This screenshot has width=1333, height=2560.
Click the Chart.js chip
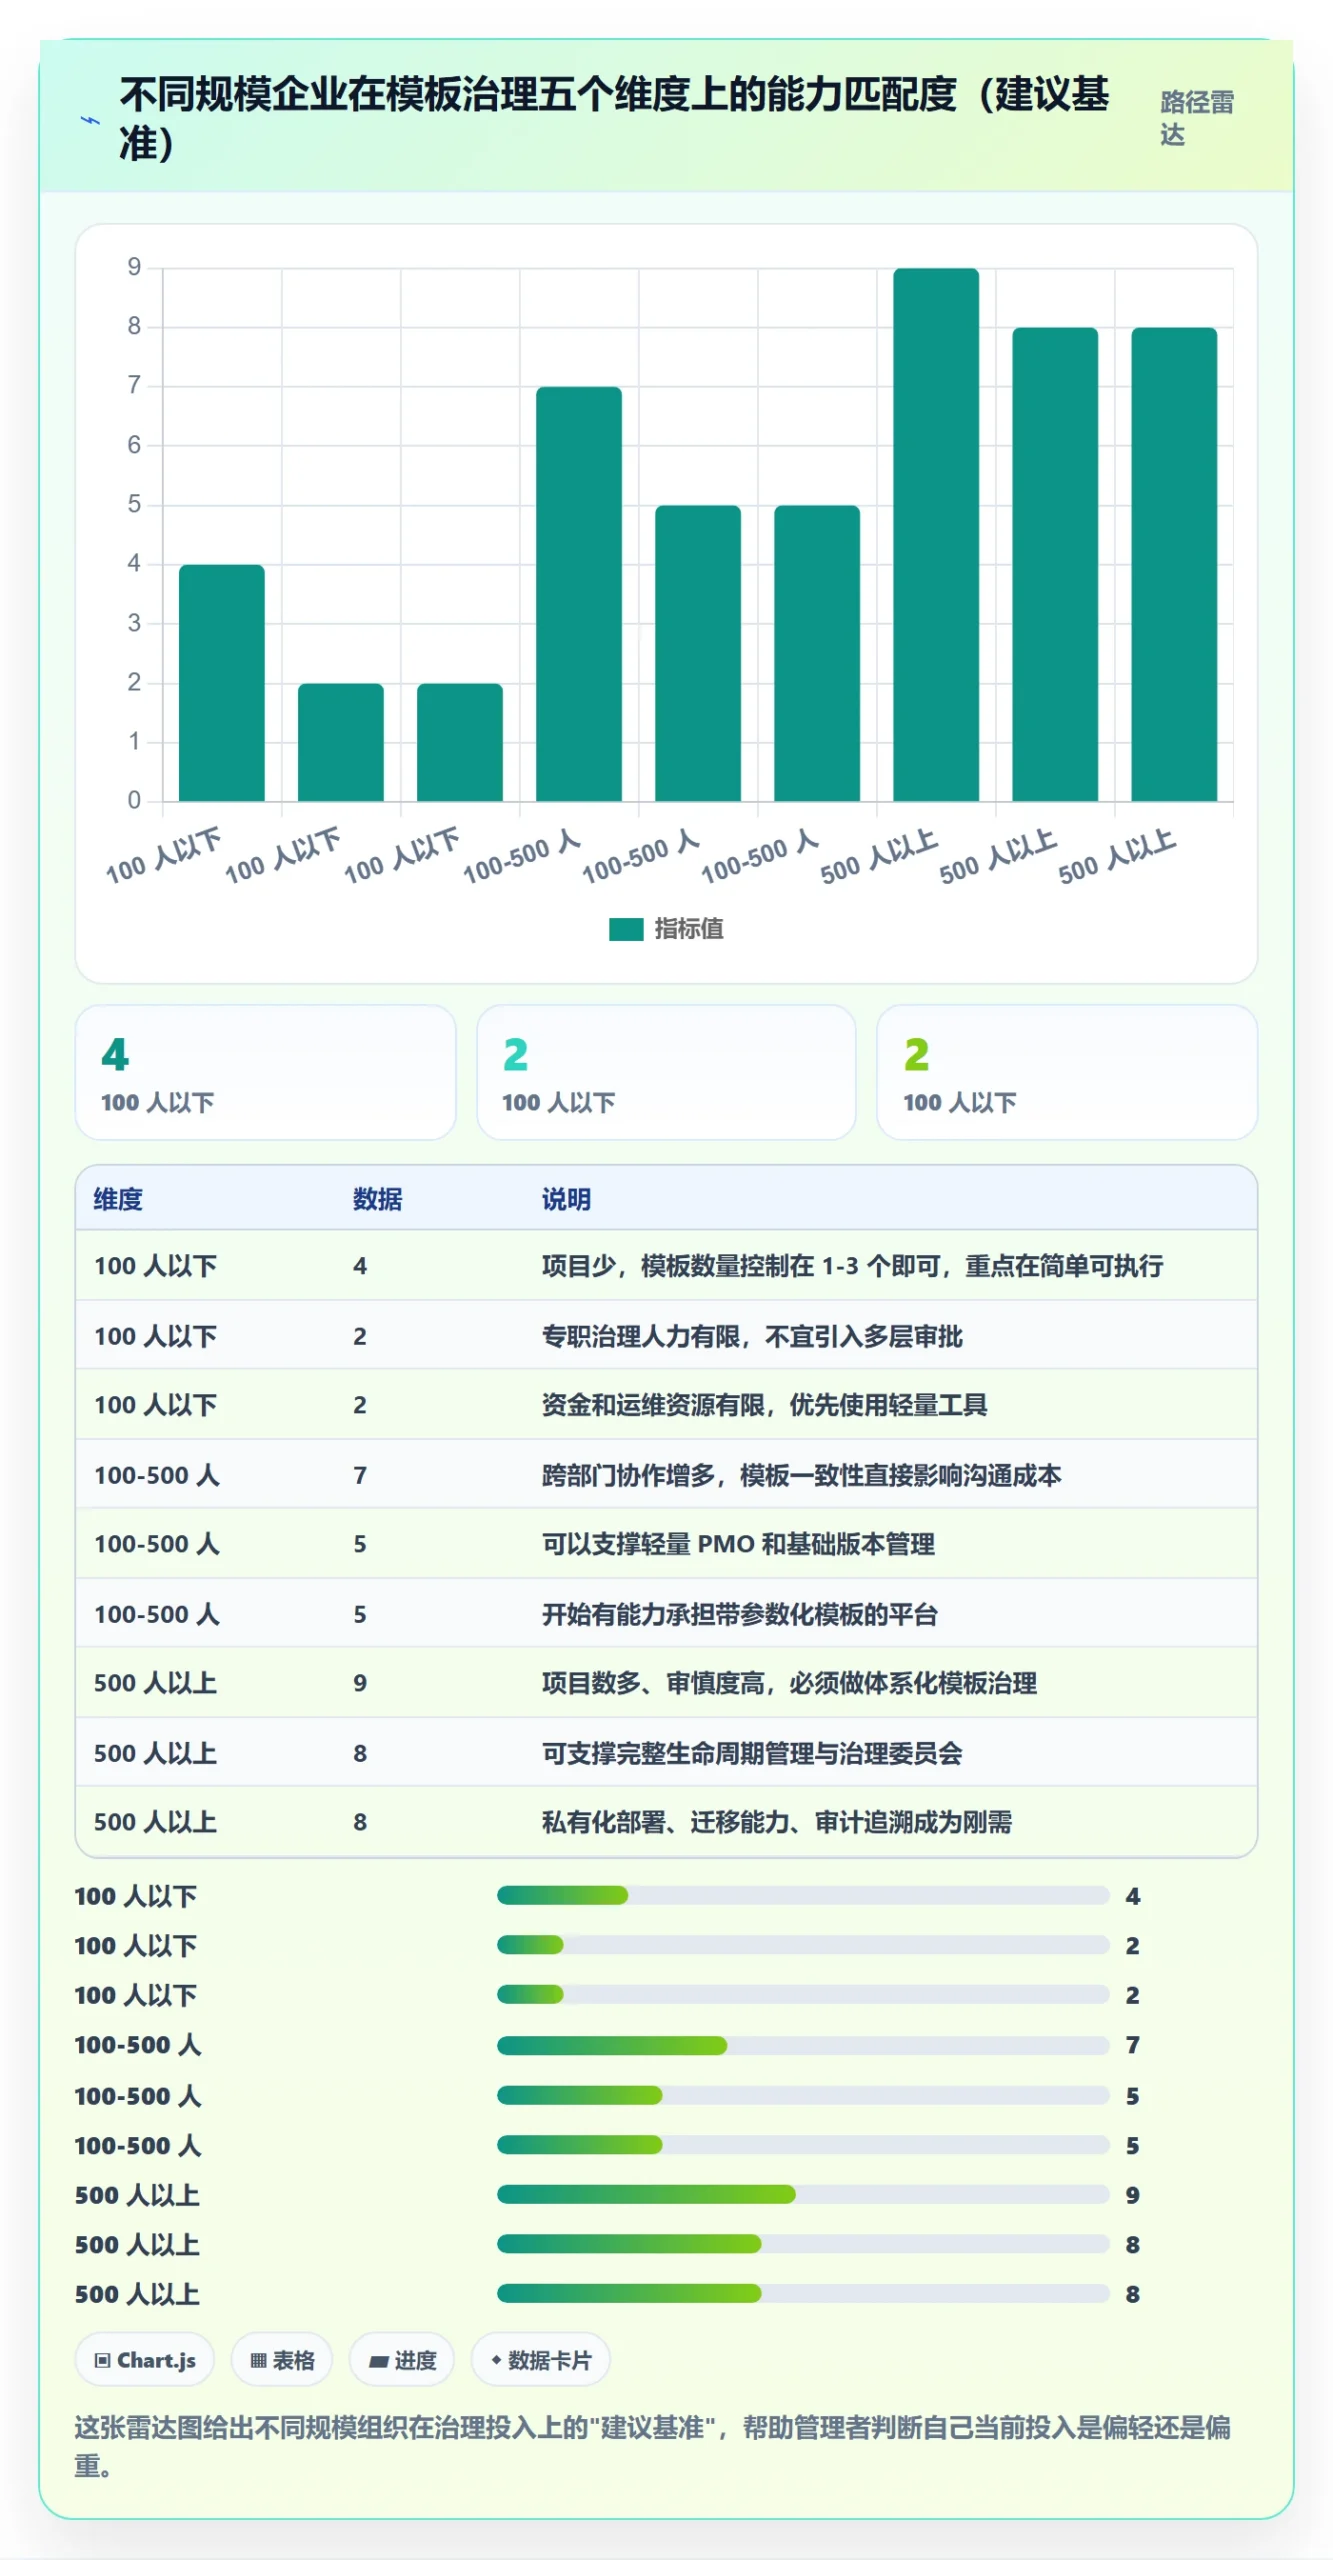point(145,2360)
